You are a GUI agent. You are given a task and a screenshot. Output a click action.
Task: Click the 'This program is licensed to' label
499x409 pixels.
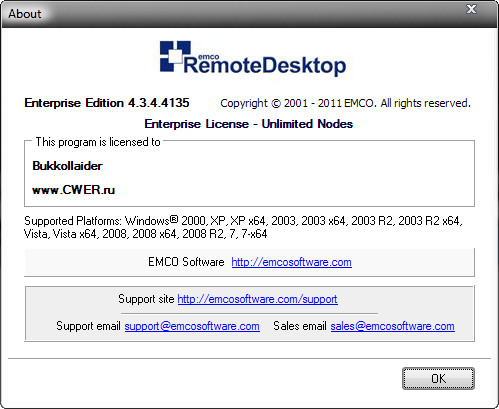point(98,142)
